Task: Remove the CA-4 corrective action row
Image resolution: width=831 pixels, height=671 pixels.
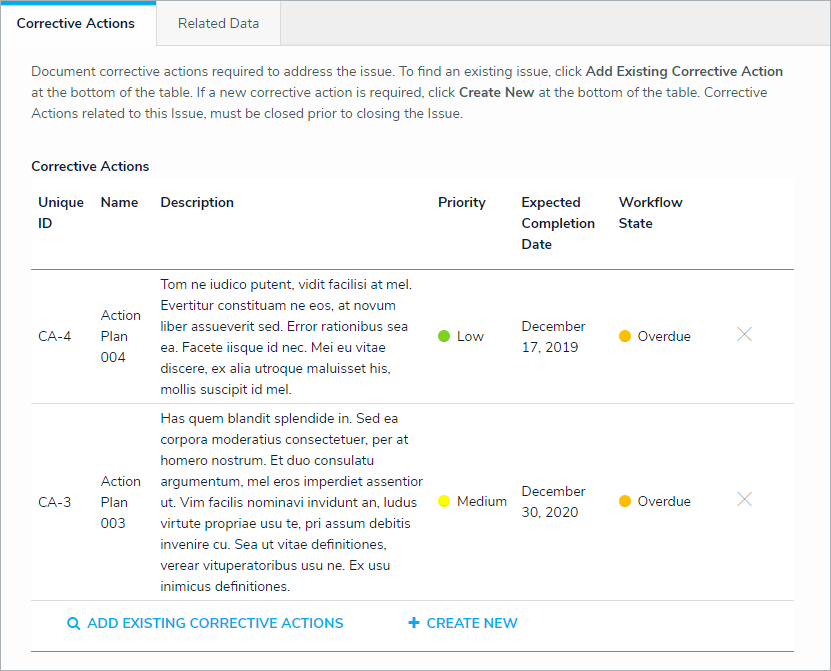Action: click(x=744, y=335)
